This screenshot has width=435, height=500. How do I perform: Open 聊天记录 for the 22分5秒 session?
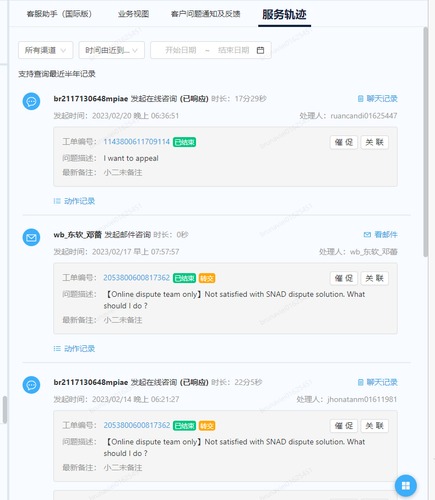378,382
